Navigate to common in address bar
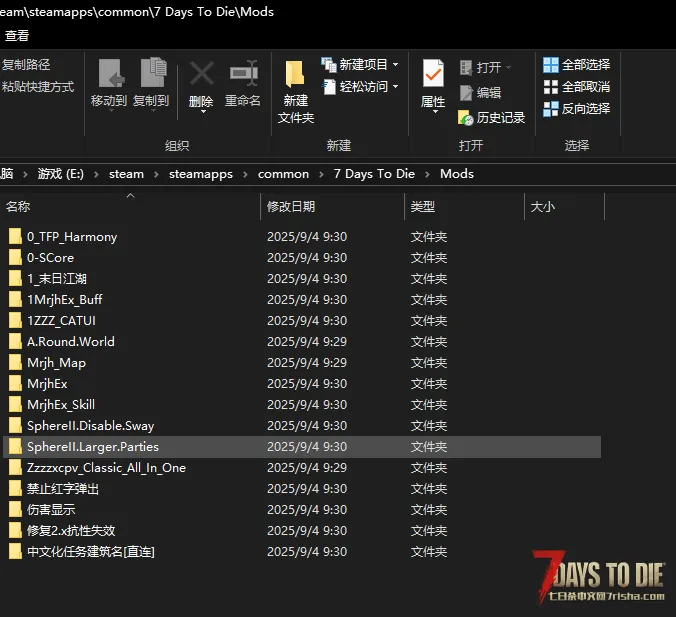676x617 pixels. coord(283,174)
